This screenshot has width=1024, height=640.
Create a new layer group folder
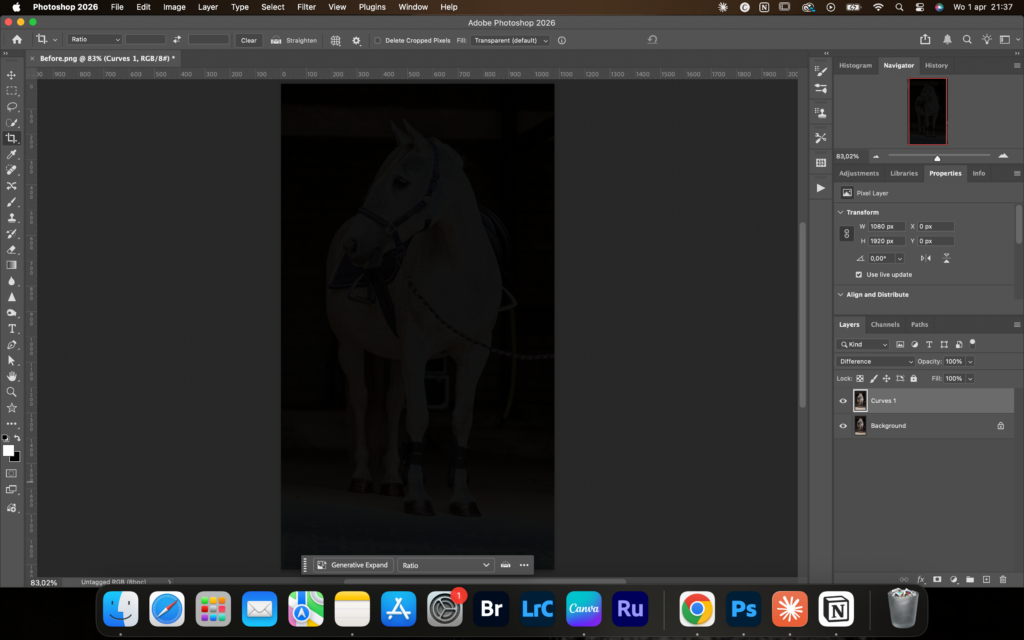[970, 579]
